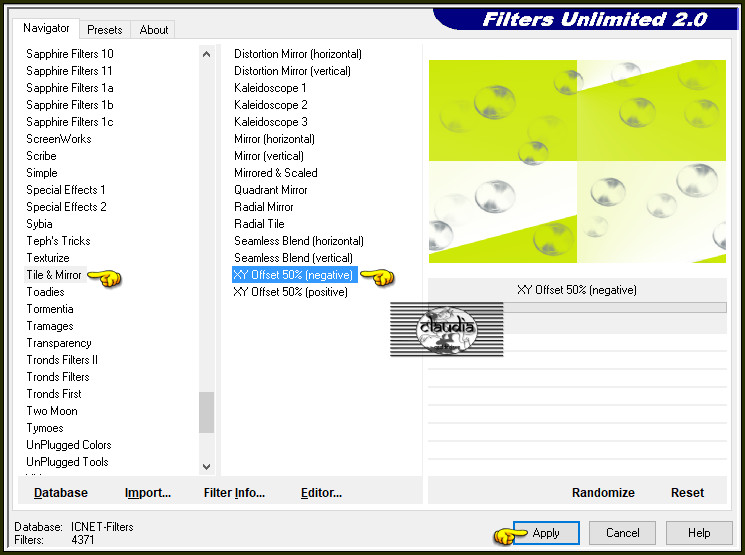Select the Tramages category
The width and height of the screenshot is (745, 555).
(x=50, y=326)
